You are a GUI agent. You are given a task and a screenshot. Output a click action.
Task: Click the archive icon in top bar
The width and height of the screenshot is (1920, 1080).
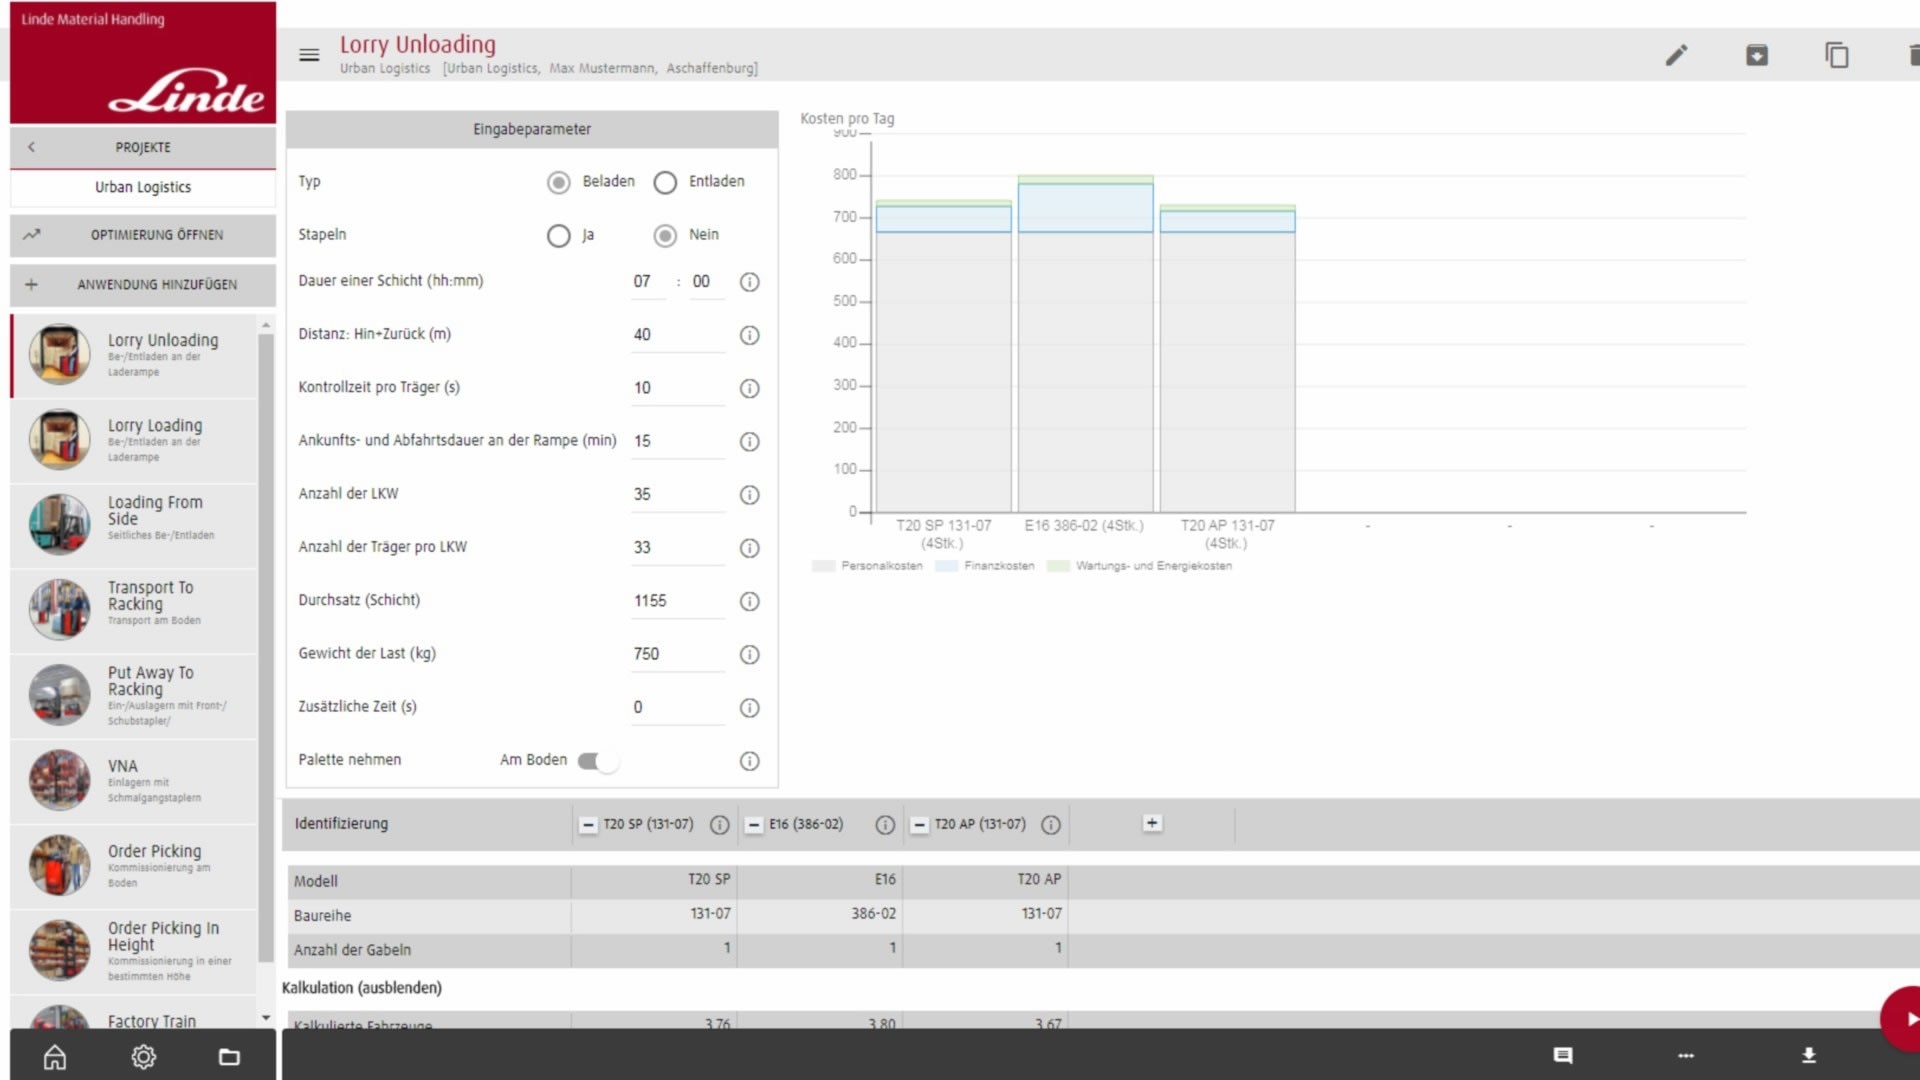[1757, 55]
